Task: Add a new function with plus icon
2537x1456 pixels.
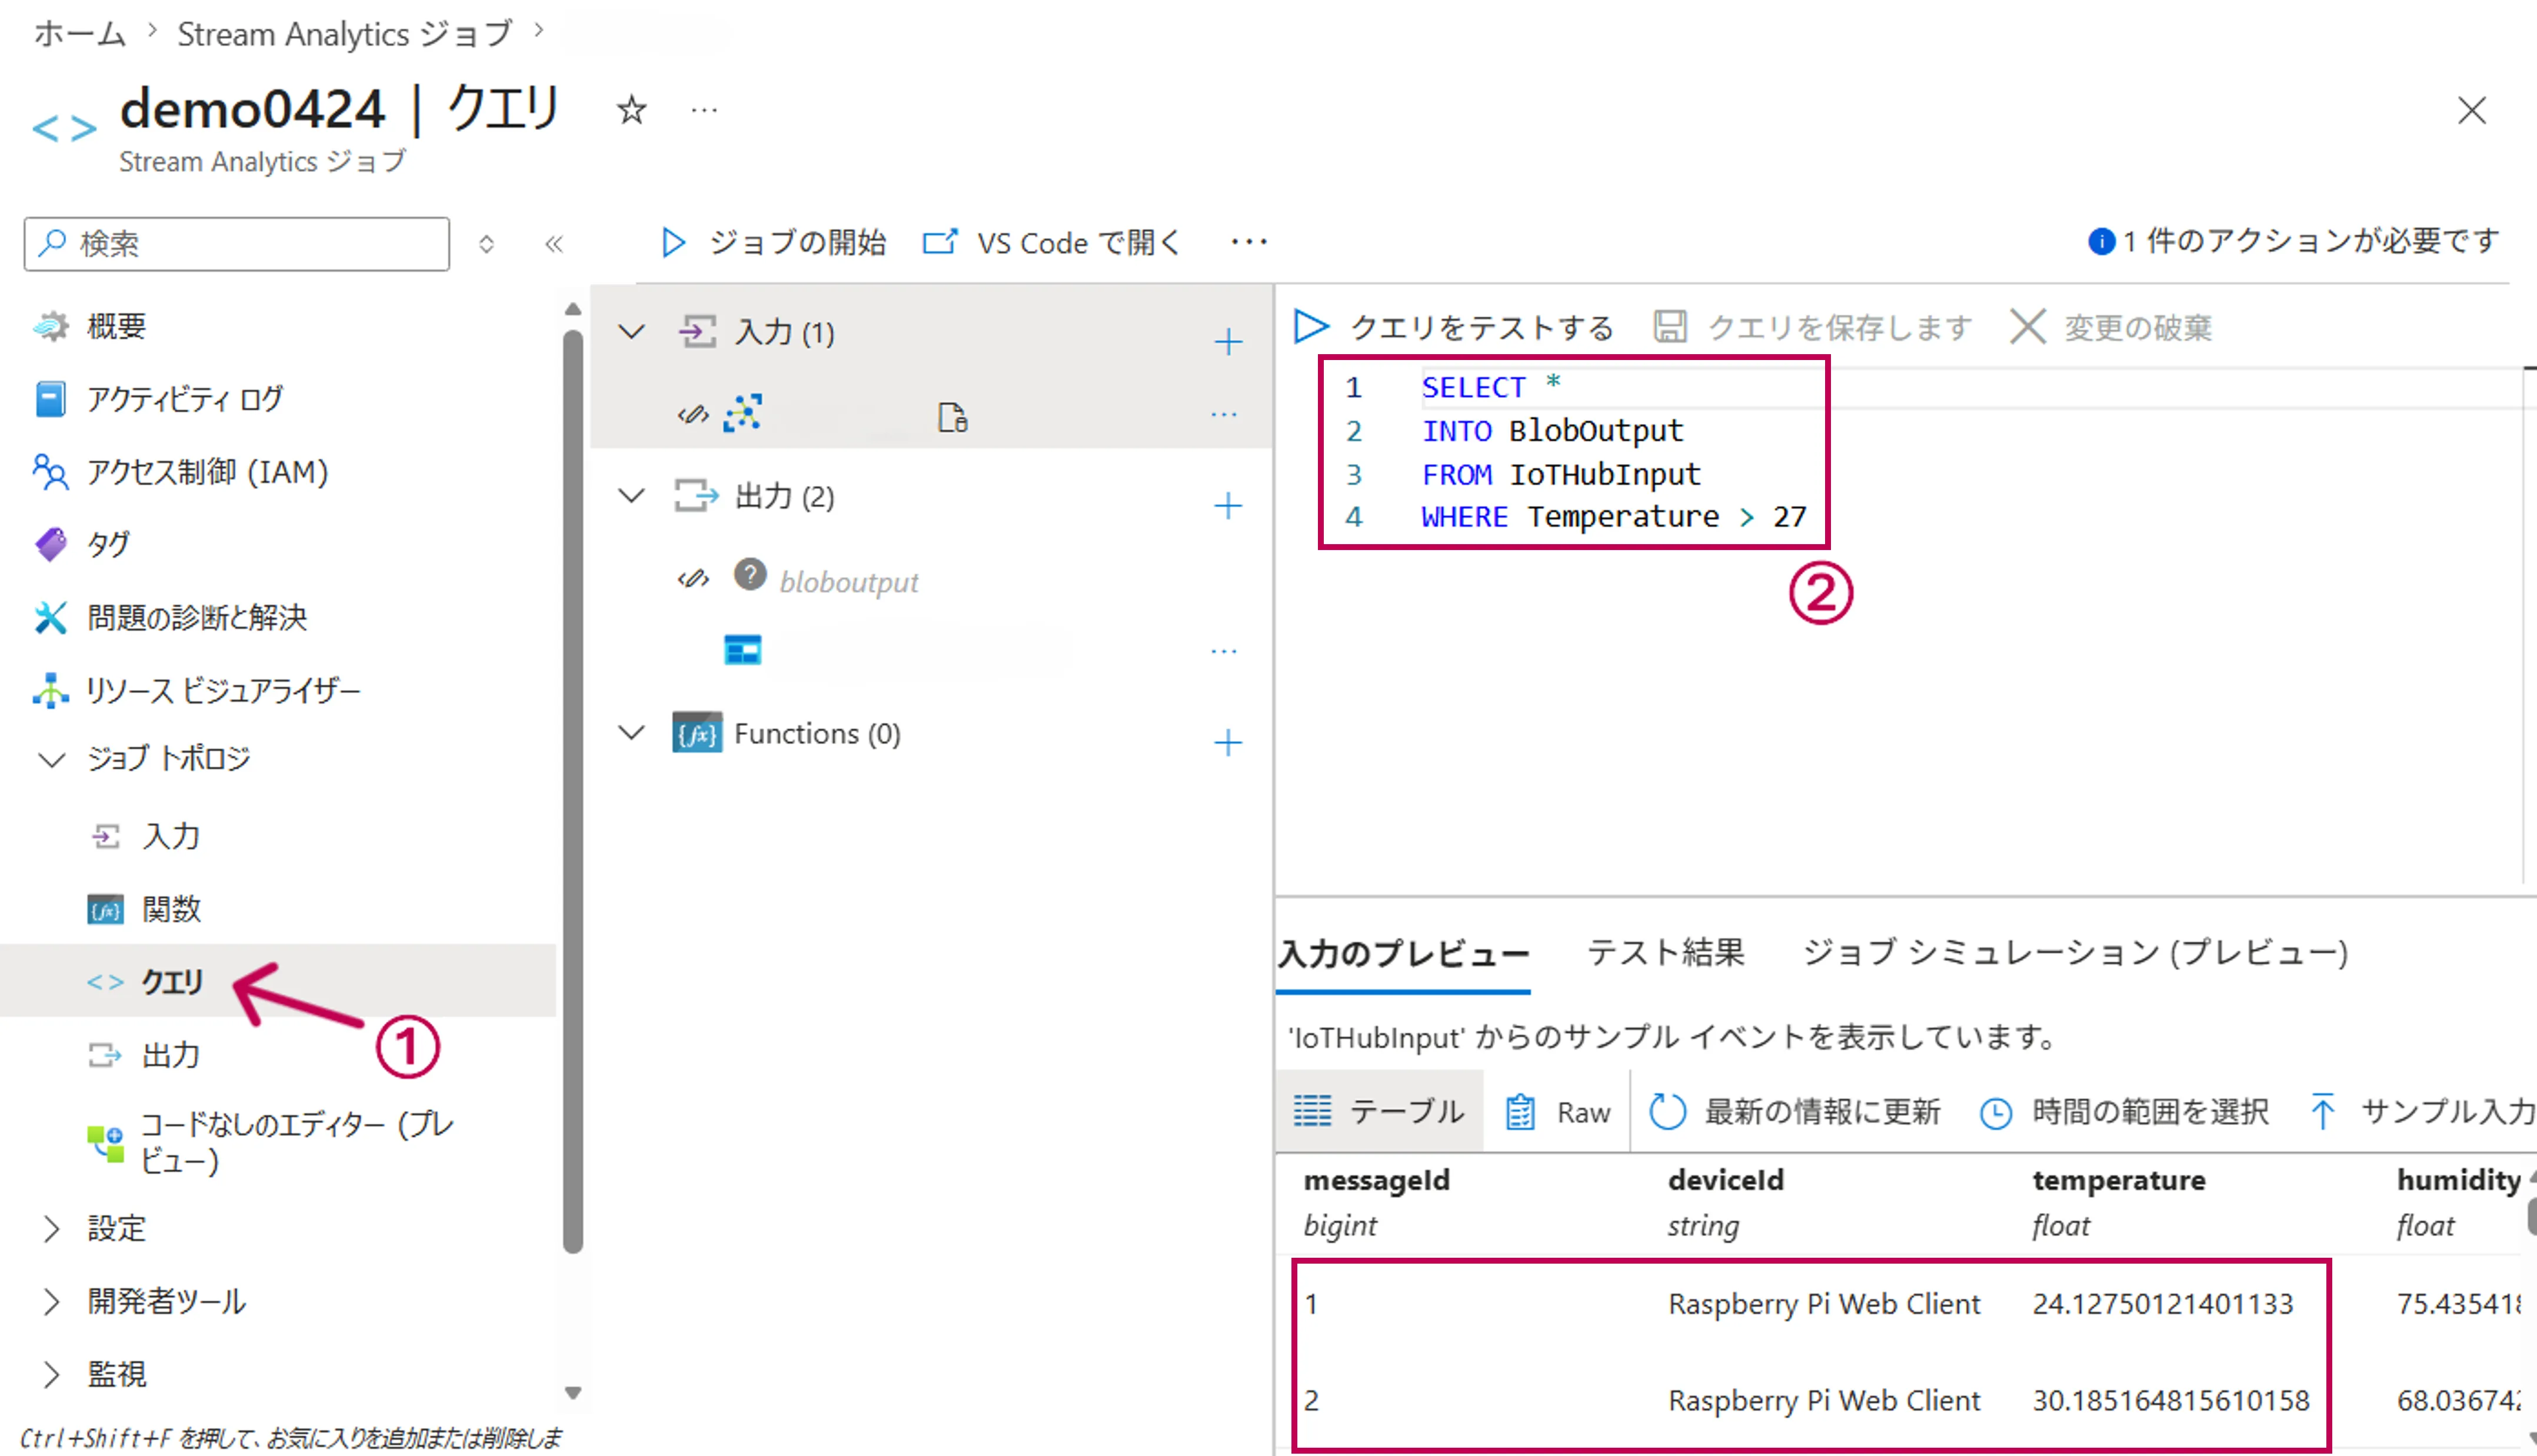Action: coord(1228,742)
